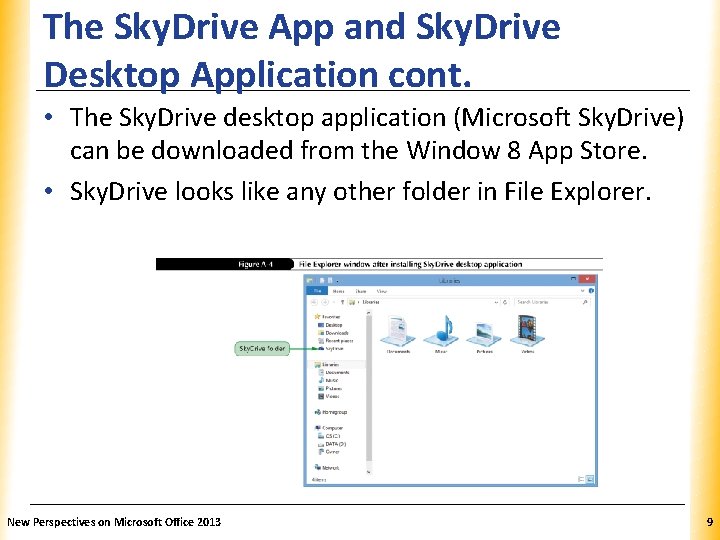Select Network in navigation pane

(327, 468)
